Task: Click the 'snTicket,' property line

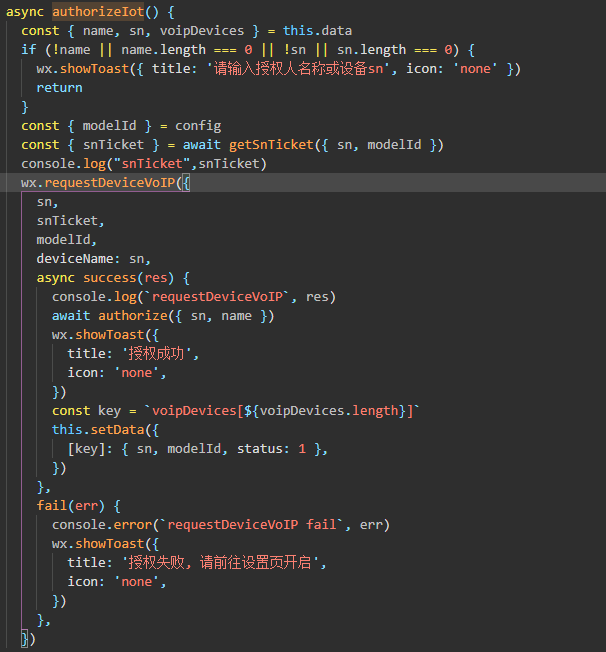Action: click(x=70, y=221)
